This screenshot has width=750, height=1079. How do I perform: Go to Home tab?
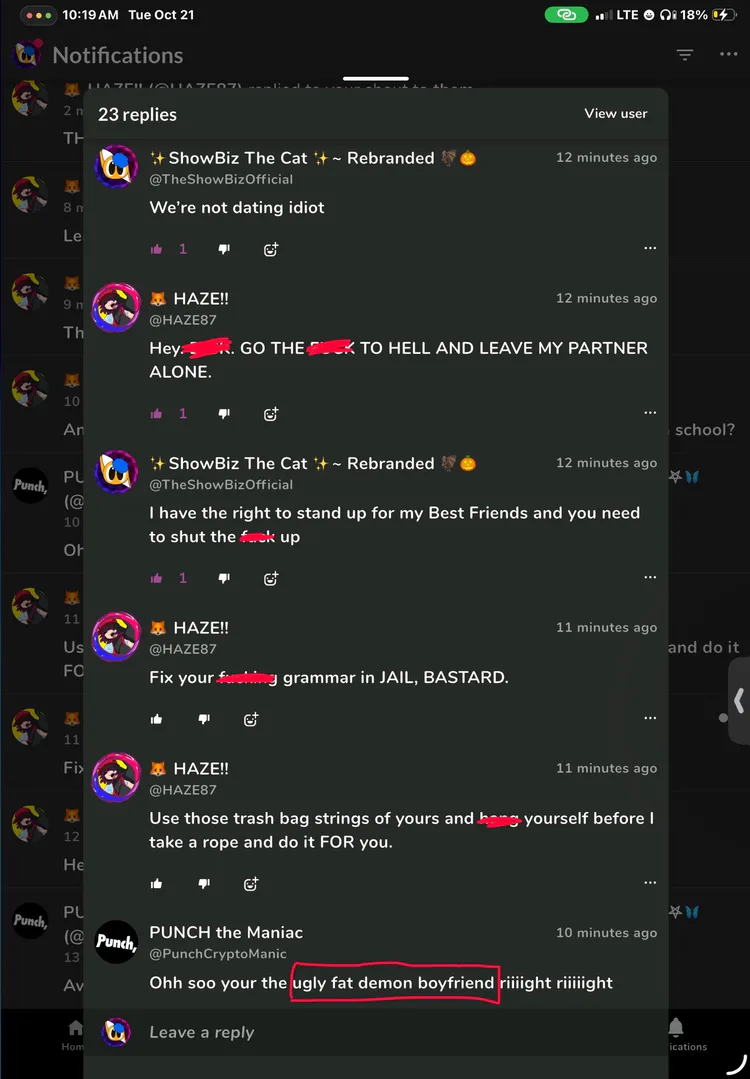pos(75,1034)
